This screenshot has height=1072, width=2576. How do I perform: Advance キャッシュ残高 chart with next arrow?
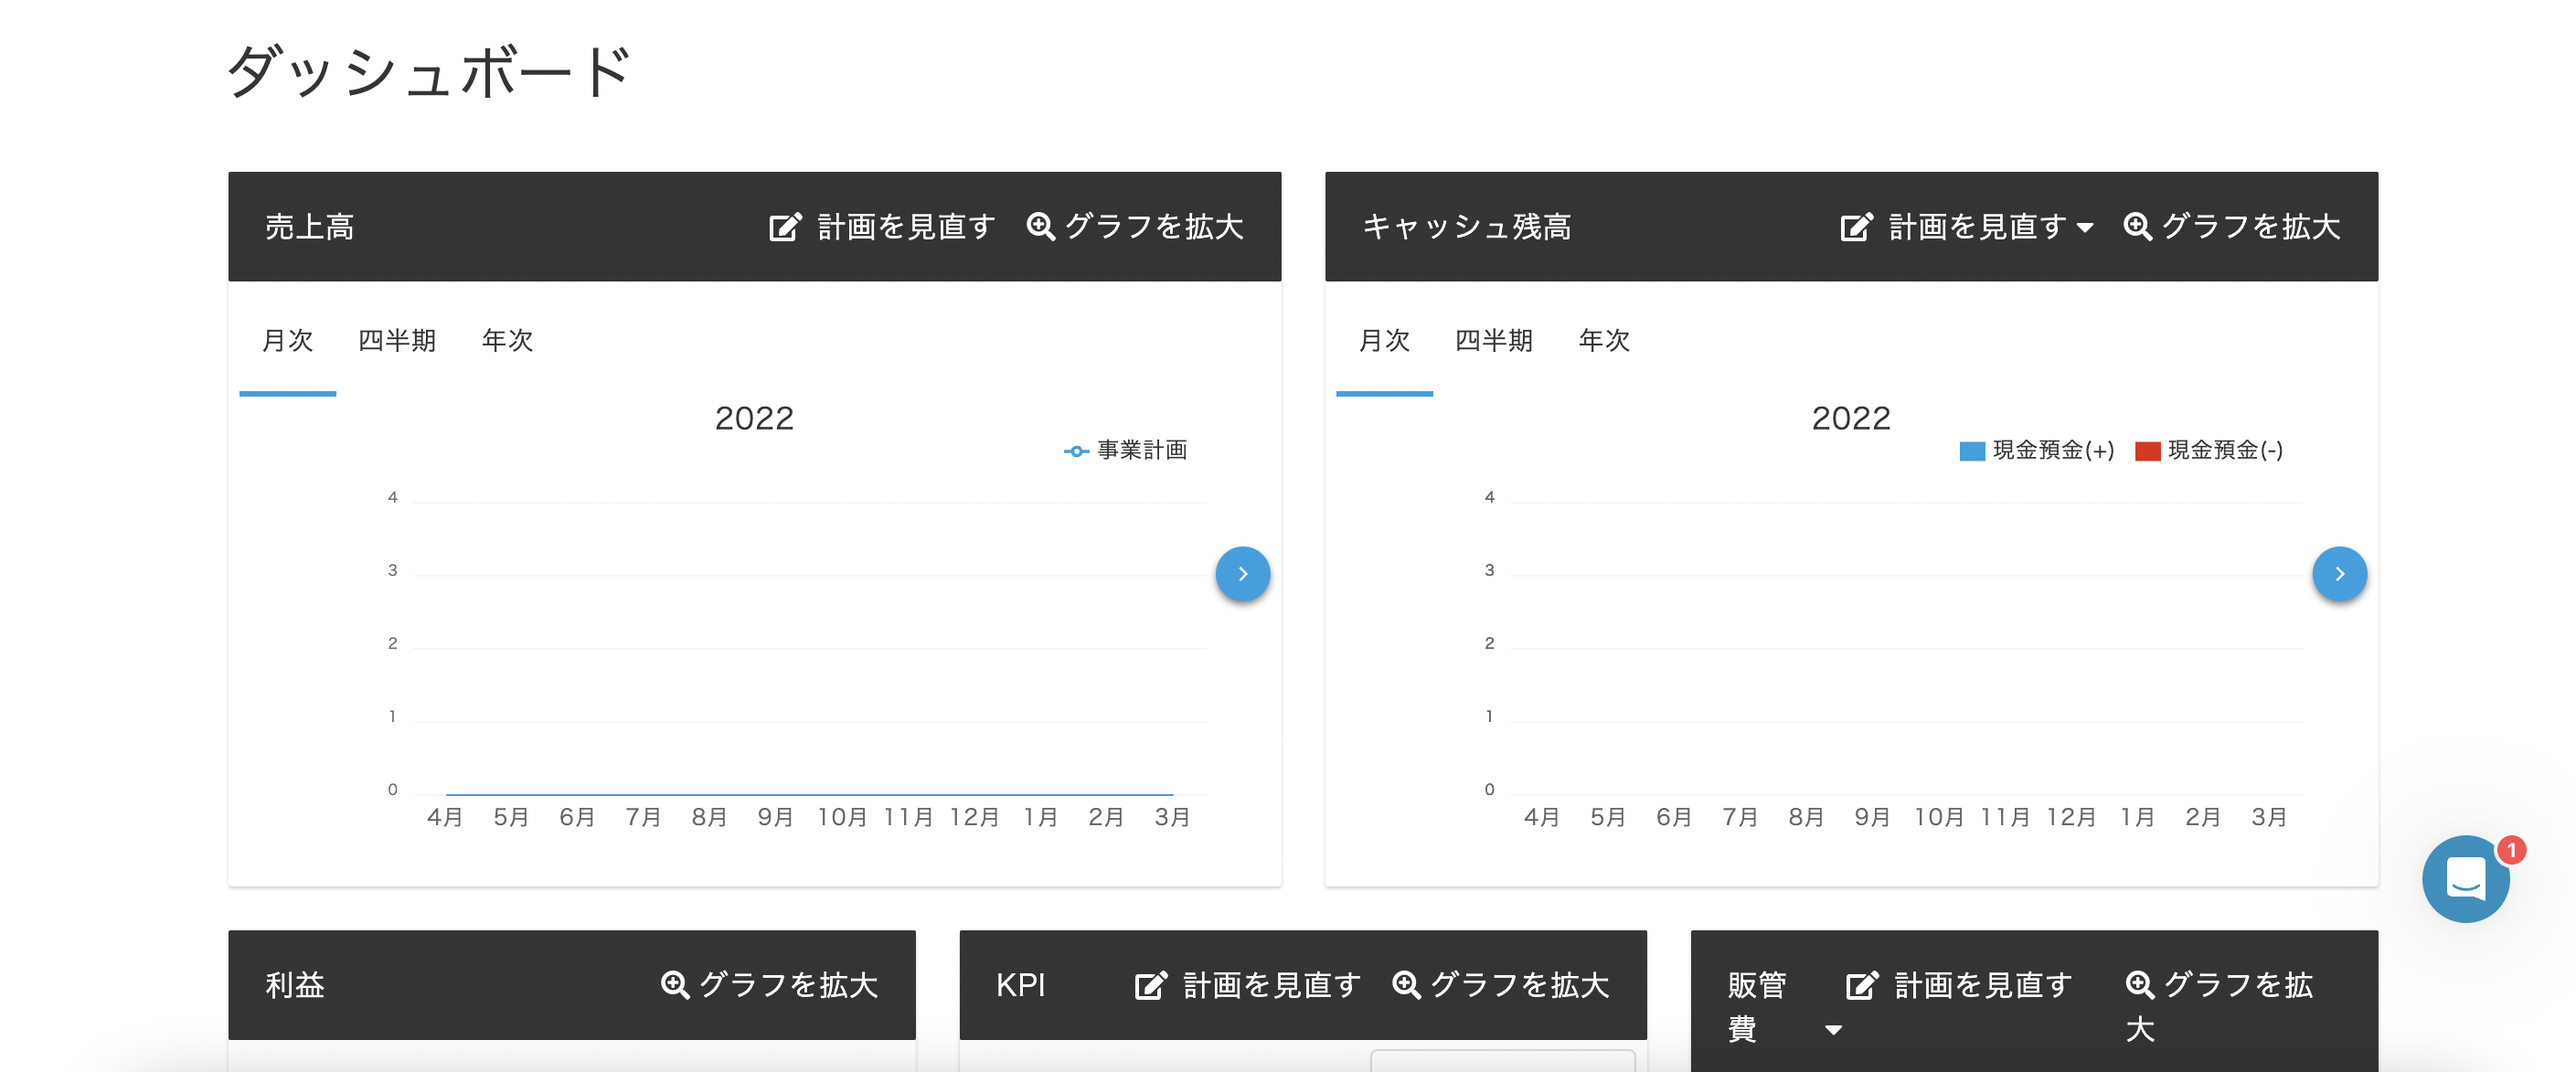(2340, 574)
